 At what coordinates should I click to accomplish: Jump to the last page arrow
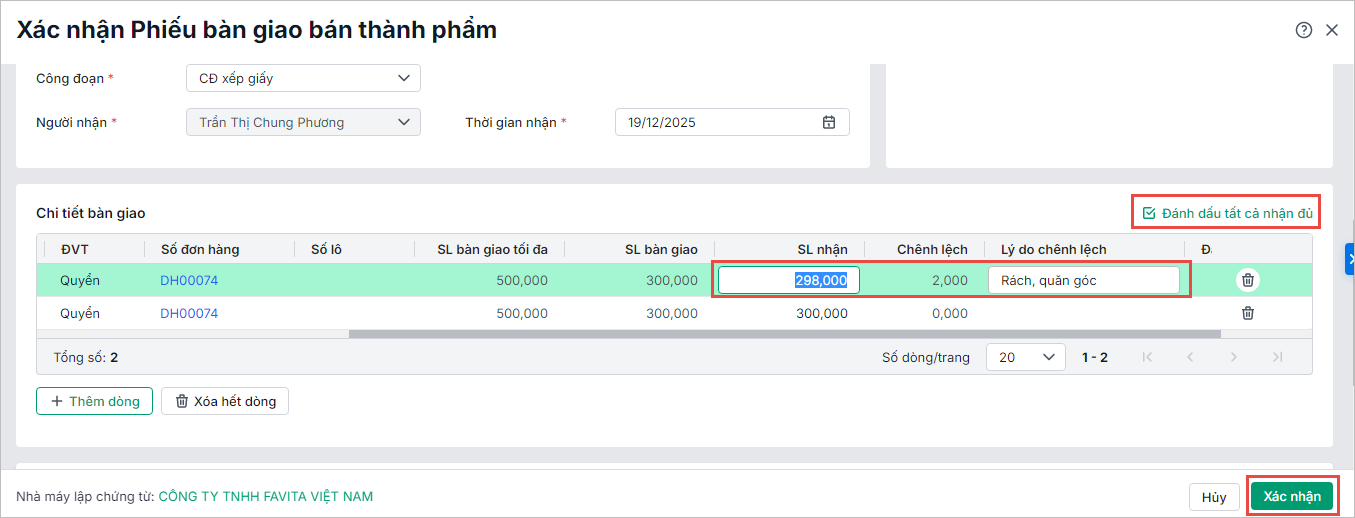tap(1277, 357)
